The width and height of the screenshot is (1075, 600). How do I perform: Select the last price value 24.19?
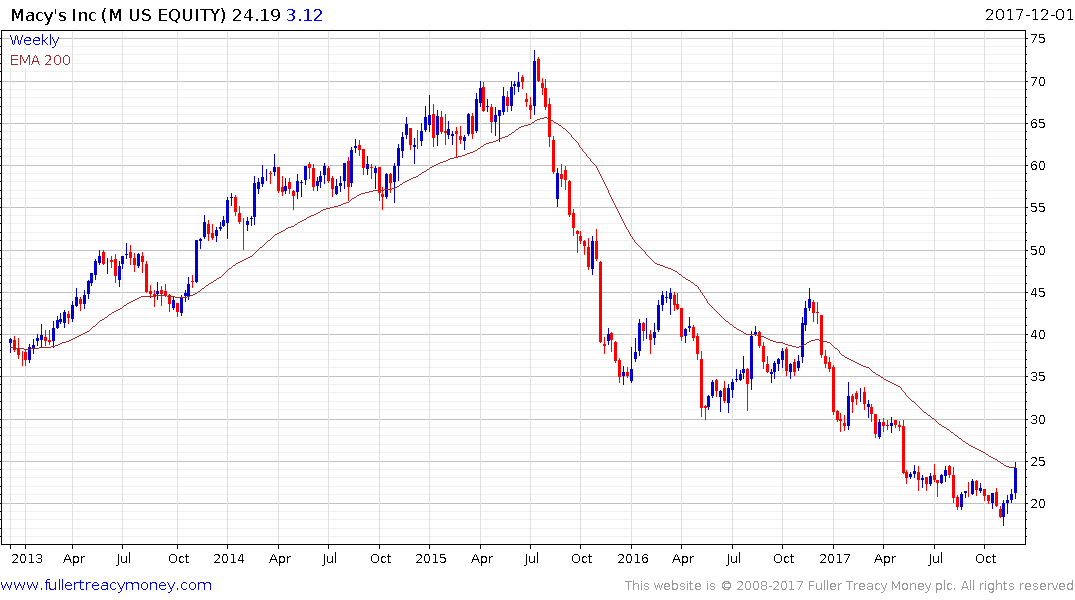(x=256, y=15)
